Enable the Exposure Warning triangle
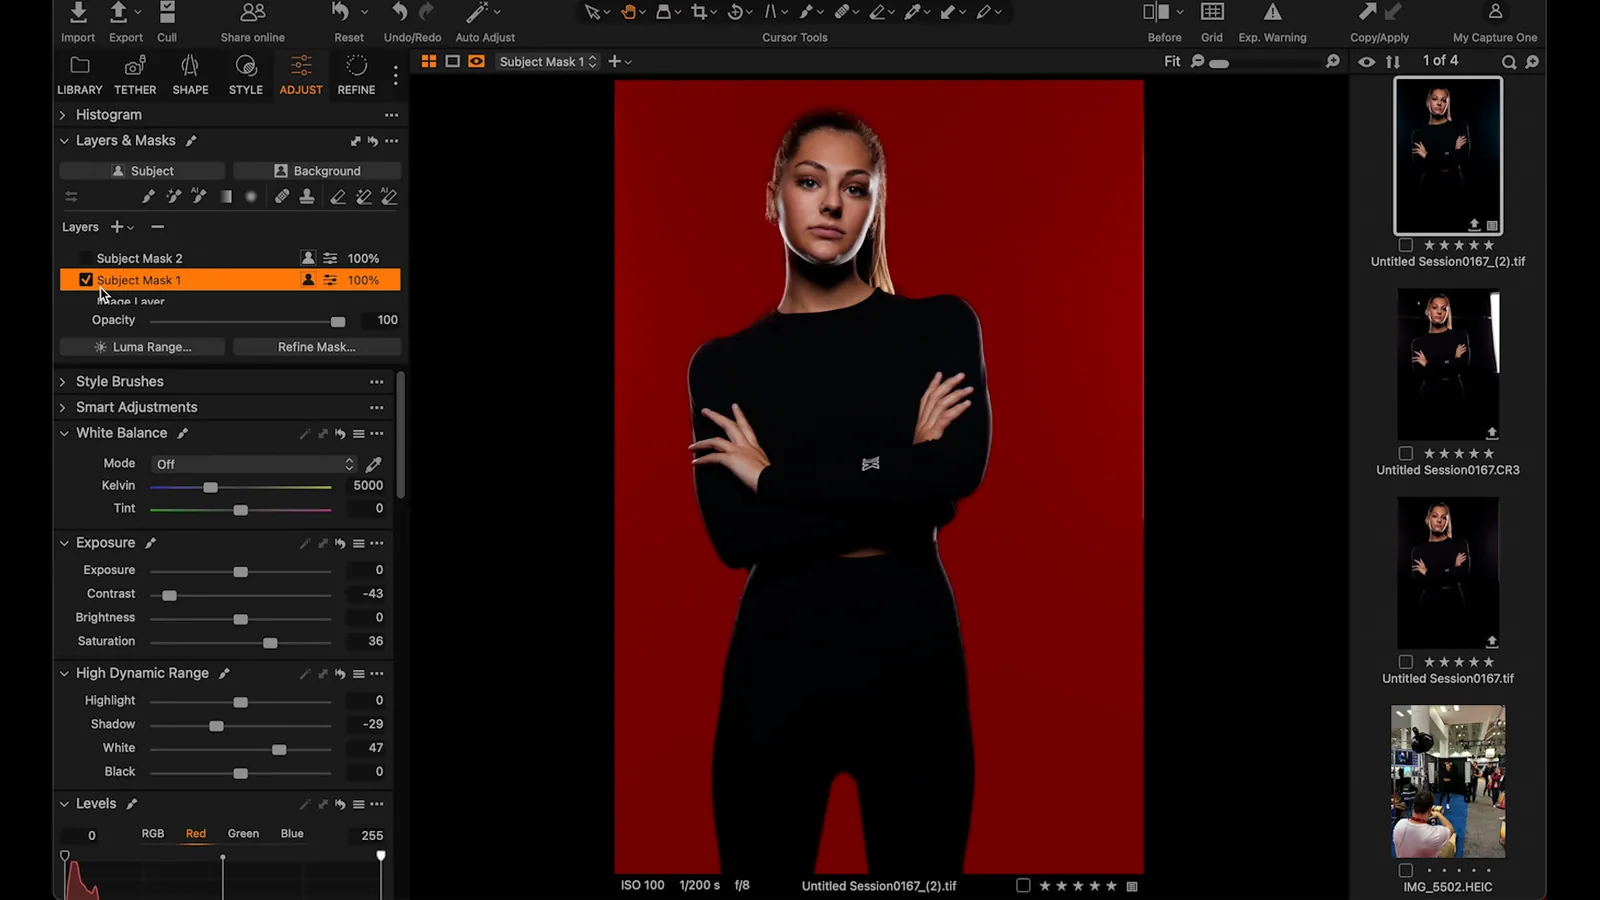The width and height of the screenshot is (1600, 900). click(1272, 12)
